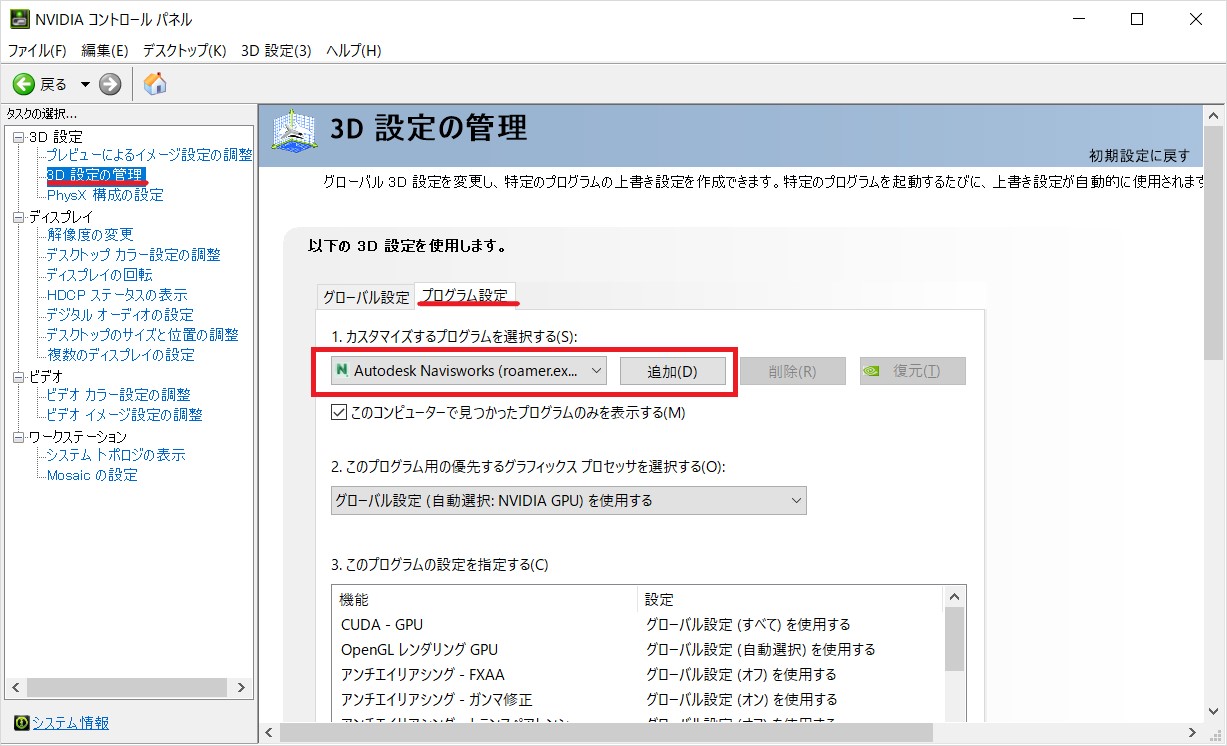The width and height of the screenshot is (1227, 746).
Task: Select the CUDA - GPU settings row
Action: click(x=638, y=625)
